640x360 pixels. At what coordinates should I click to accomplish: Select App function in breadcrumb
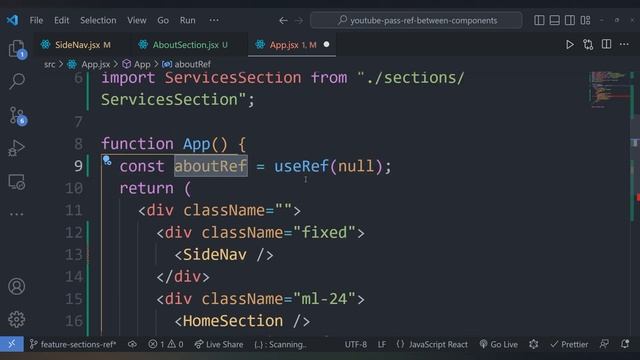click(142, 64)
